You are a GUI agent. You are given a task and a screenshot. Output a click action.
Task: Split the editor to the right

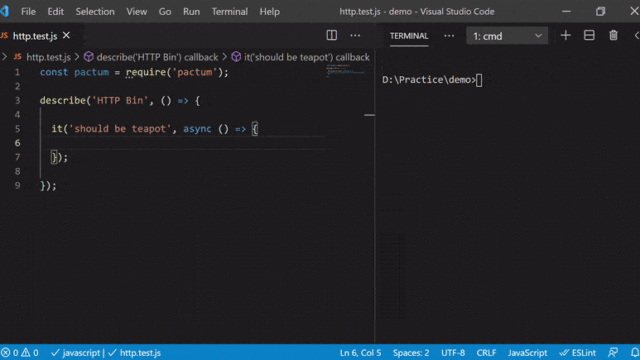click(331, 36)
